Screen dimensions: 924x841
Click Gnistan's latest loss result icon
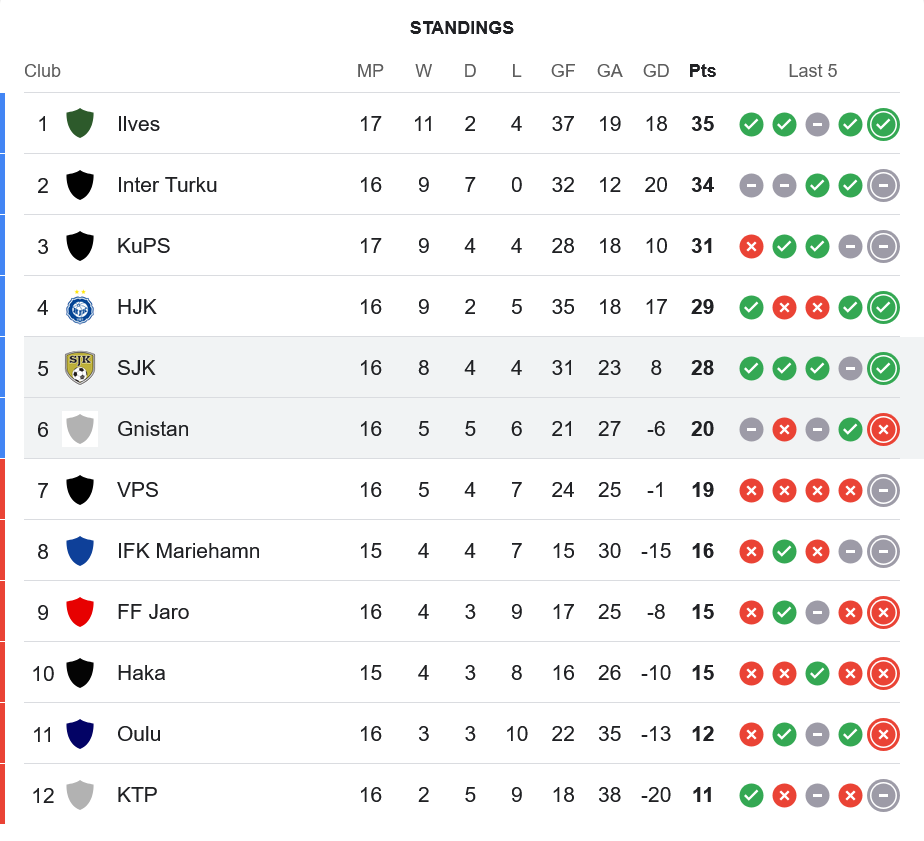point(883,429)
